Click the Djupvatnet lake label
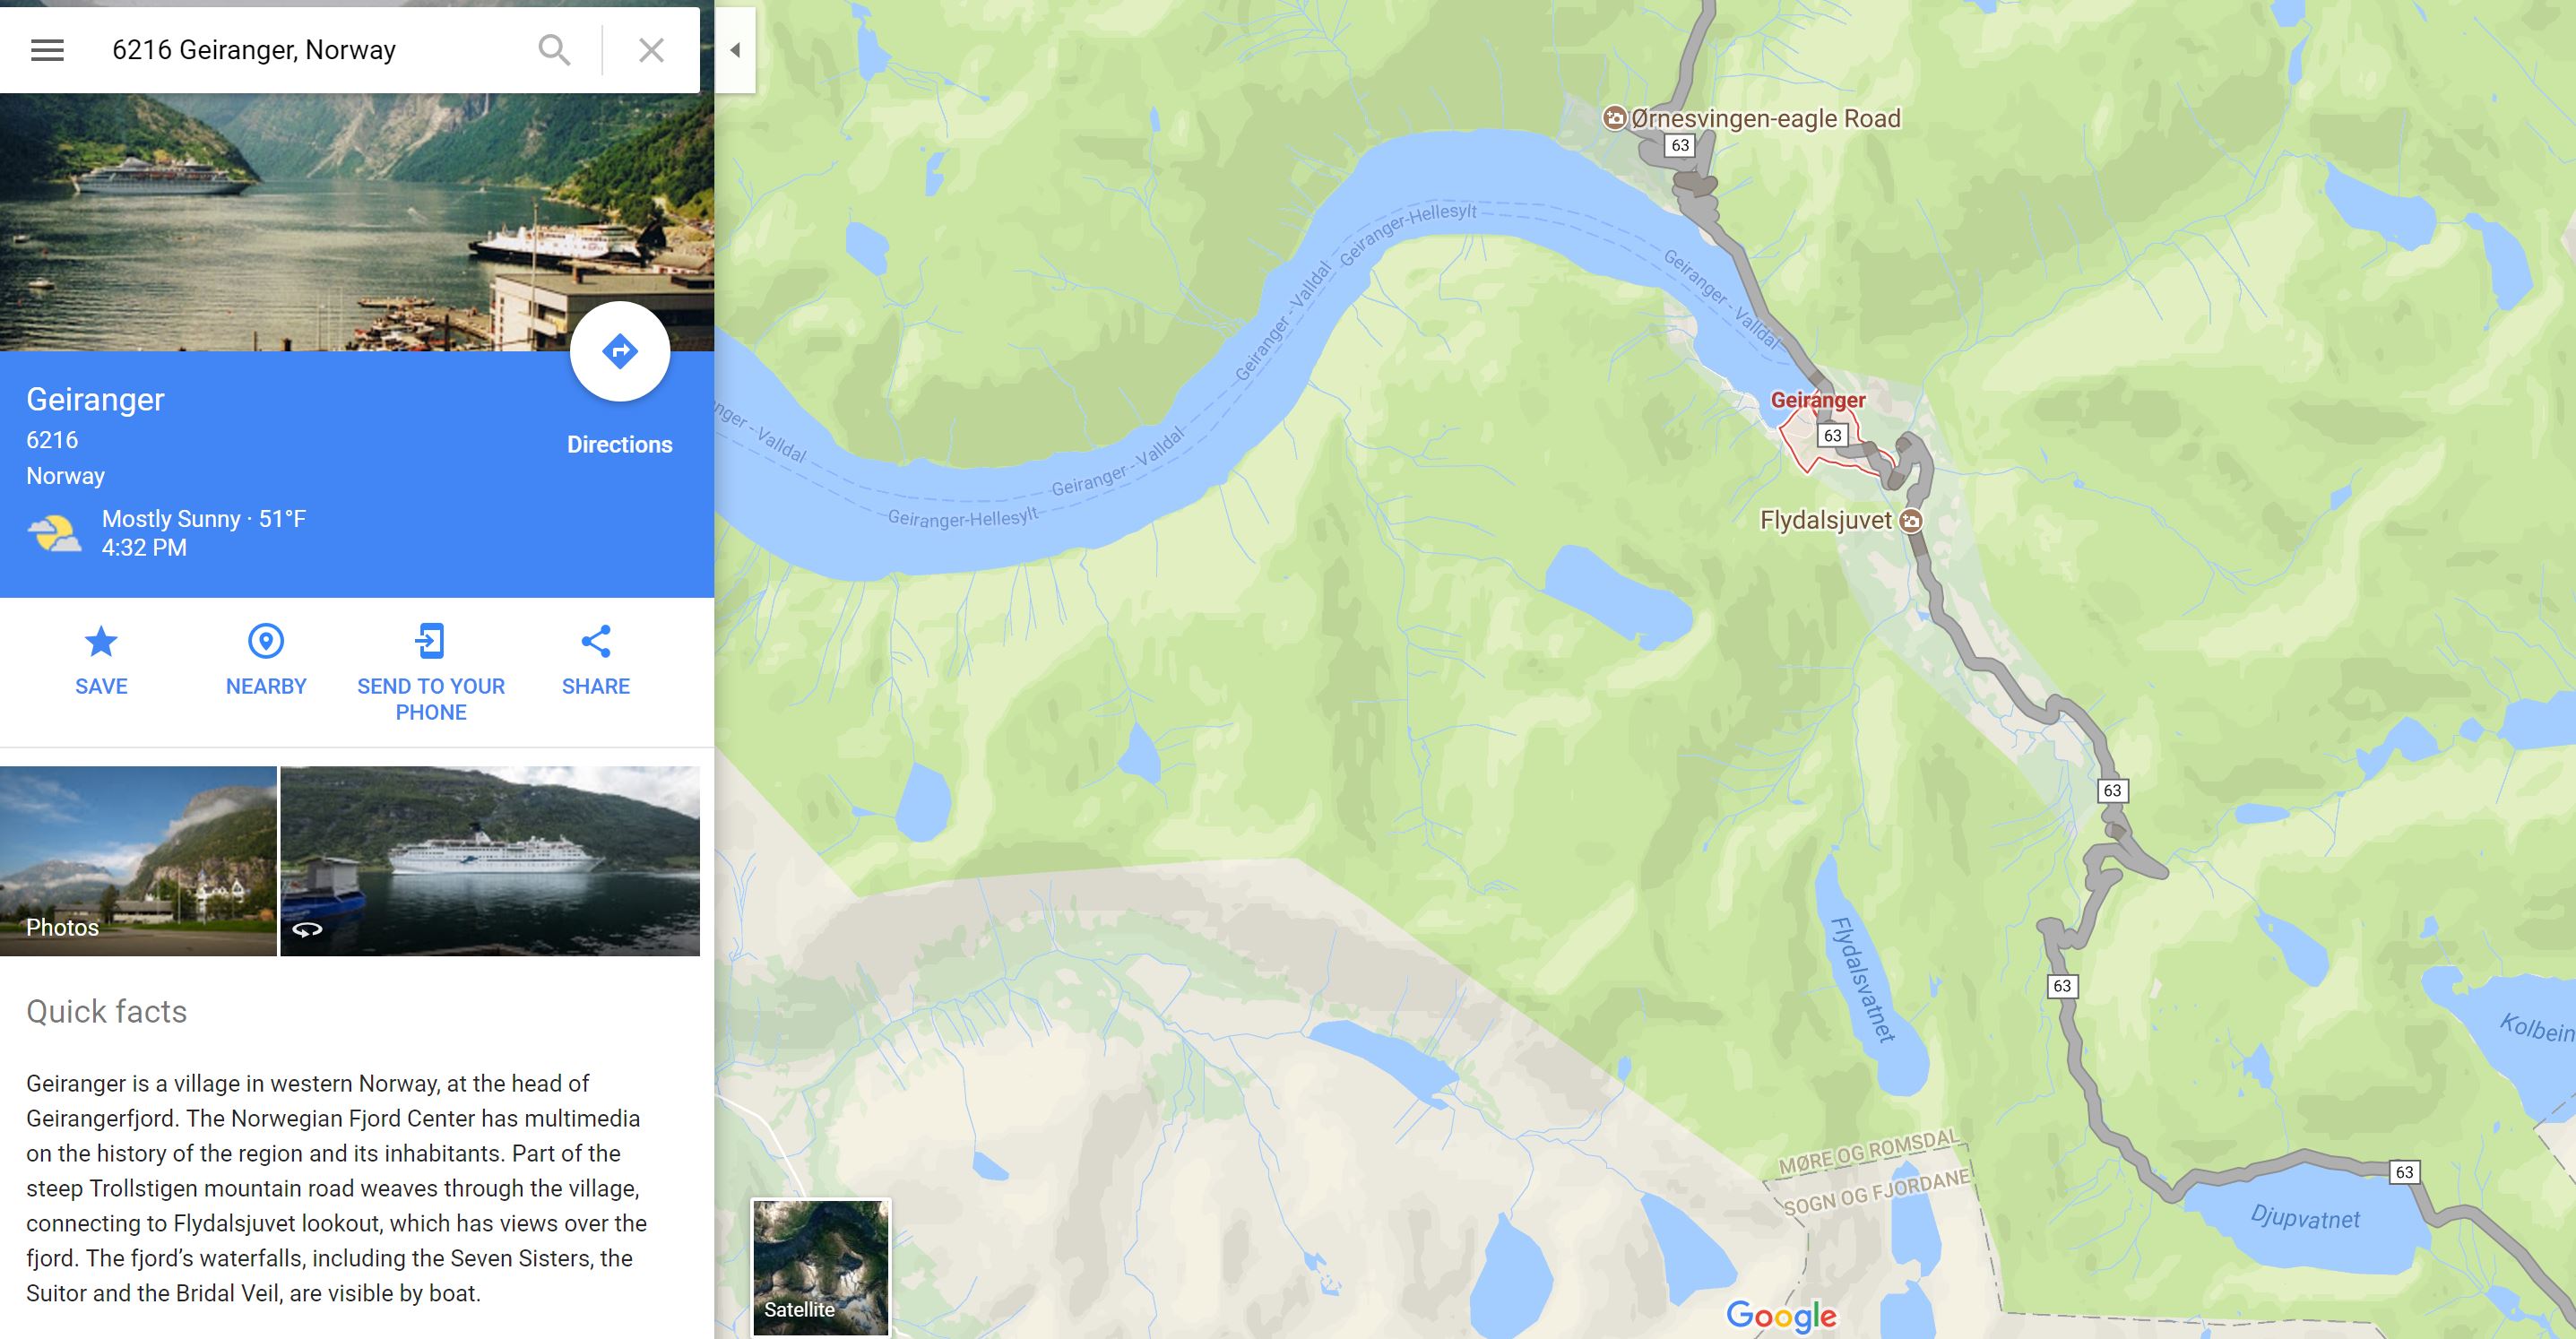Viewport: 2576px width, 1339px height. 2305,1218
